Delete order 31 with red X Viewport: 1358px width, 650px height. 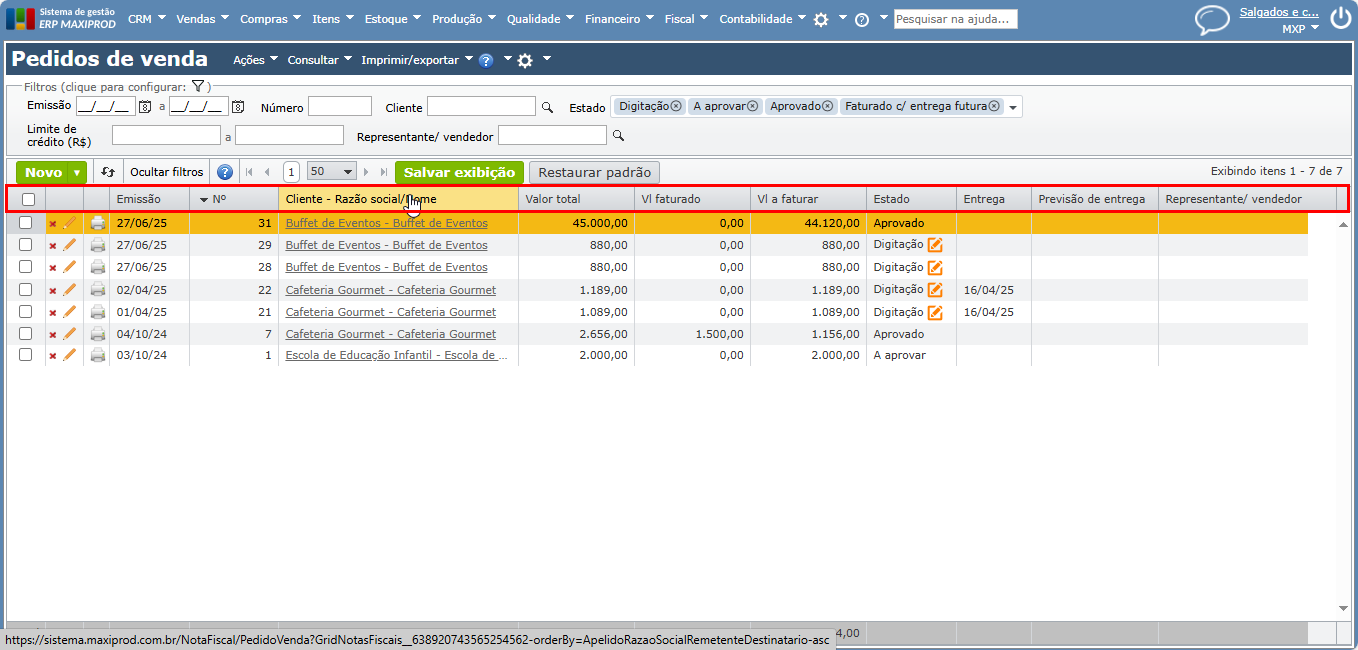pyautogui.click(x=53, y=224)
